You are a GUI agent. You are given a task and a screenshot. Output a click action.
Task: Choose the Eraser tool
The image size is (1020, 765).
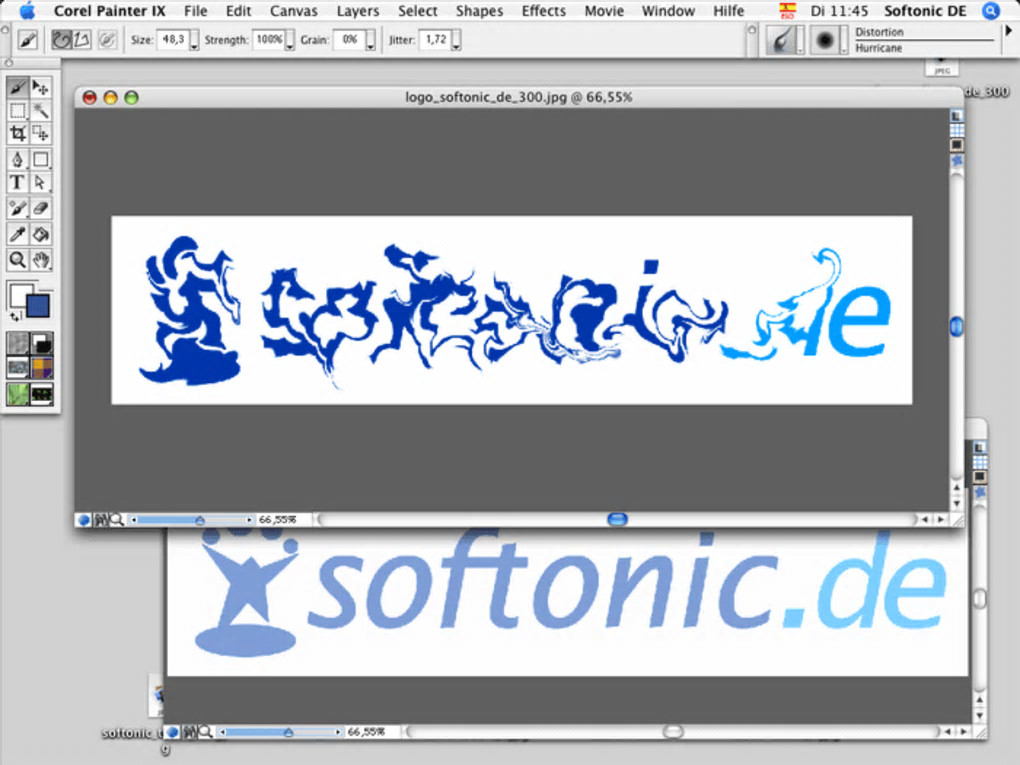pos(41,209)
